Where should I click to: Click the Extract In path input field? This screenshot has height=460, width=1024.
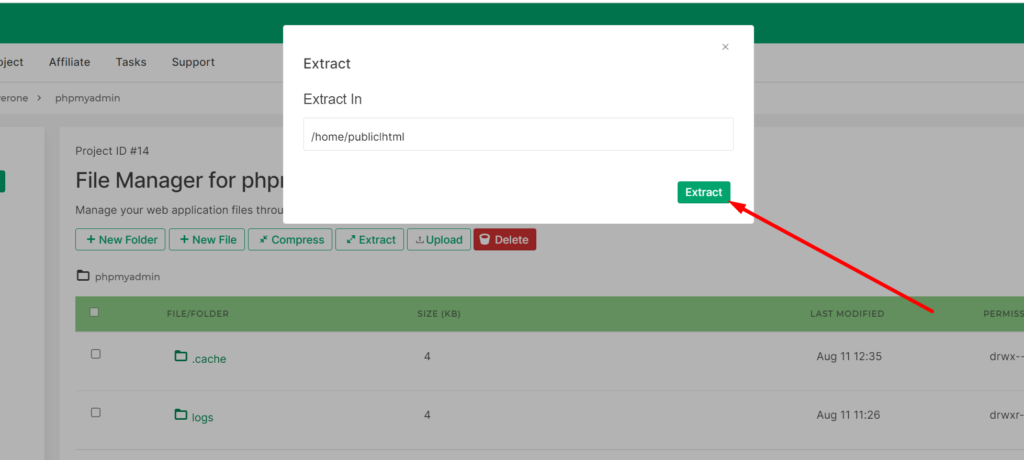518,134
